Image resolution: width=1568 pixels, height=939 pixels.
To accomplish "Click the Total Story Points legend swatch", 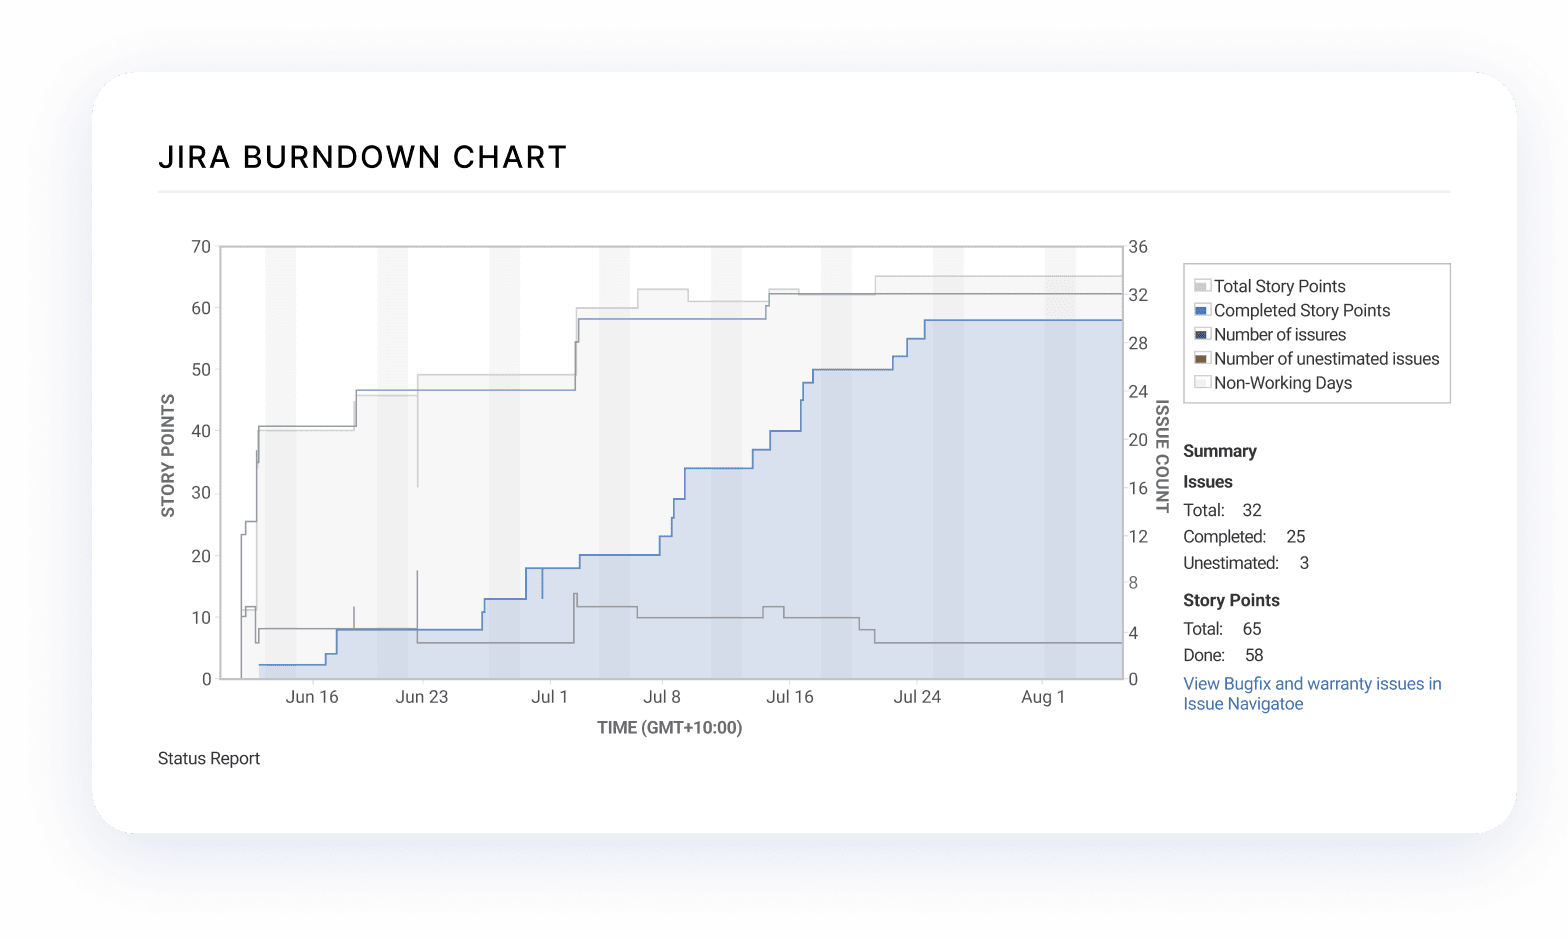I will click(1202, 286).
